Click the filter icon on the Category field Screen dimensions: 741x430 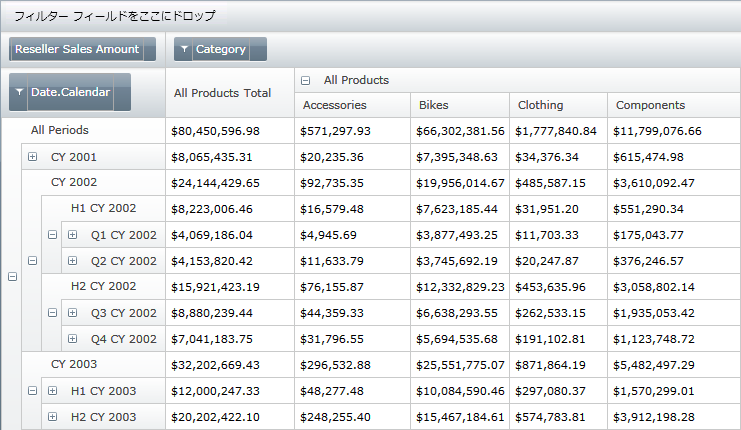point(185,49)
